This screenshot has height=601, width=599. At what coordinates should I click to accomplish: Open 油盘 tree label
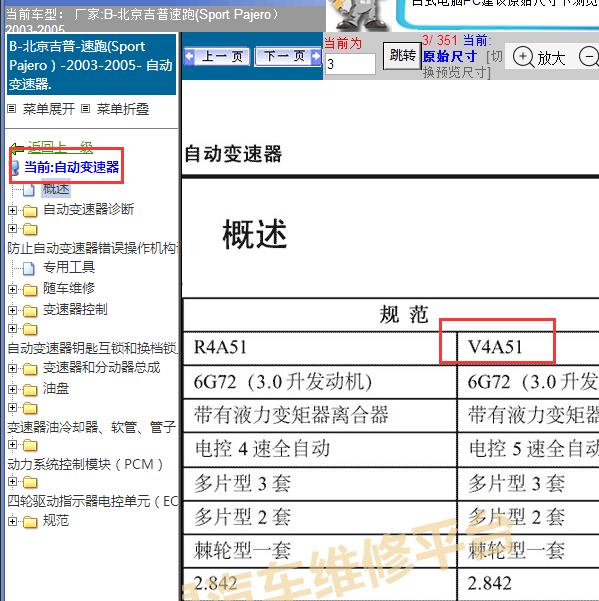pos(56,388)
